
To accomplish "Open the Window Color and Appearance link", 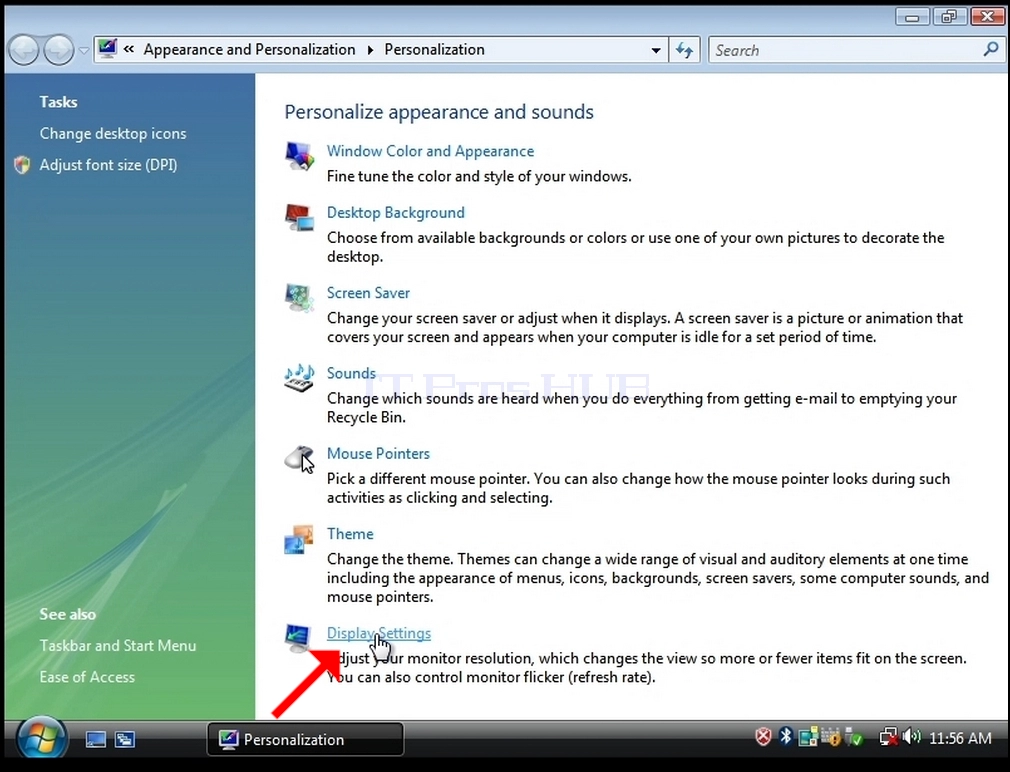I will 430,151.
